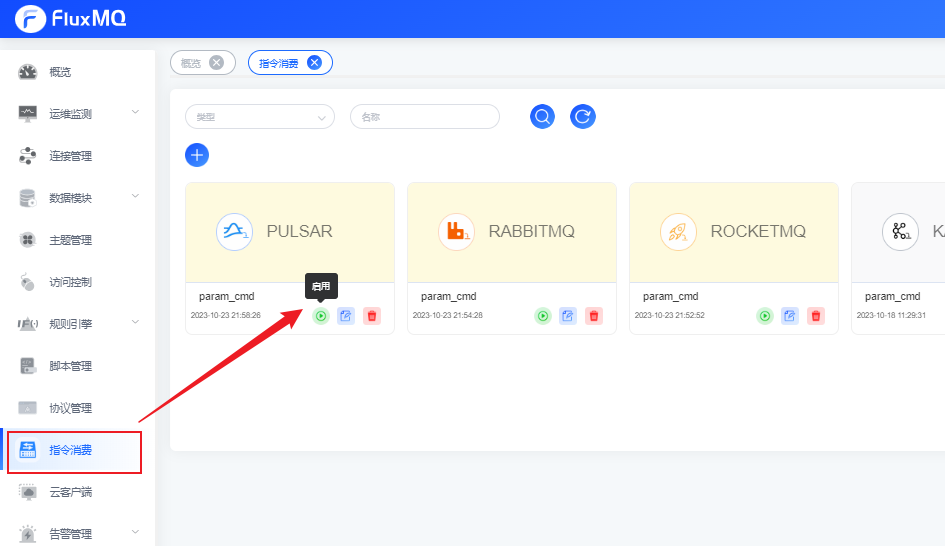
Task: Click the ROCKETMQ card title text
Action: tap(758, 231)
